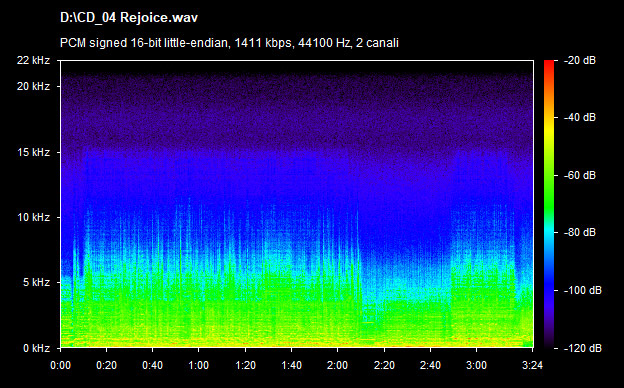
Task: Click the -80 dB scale label
Action: click(580, 232)
